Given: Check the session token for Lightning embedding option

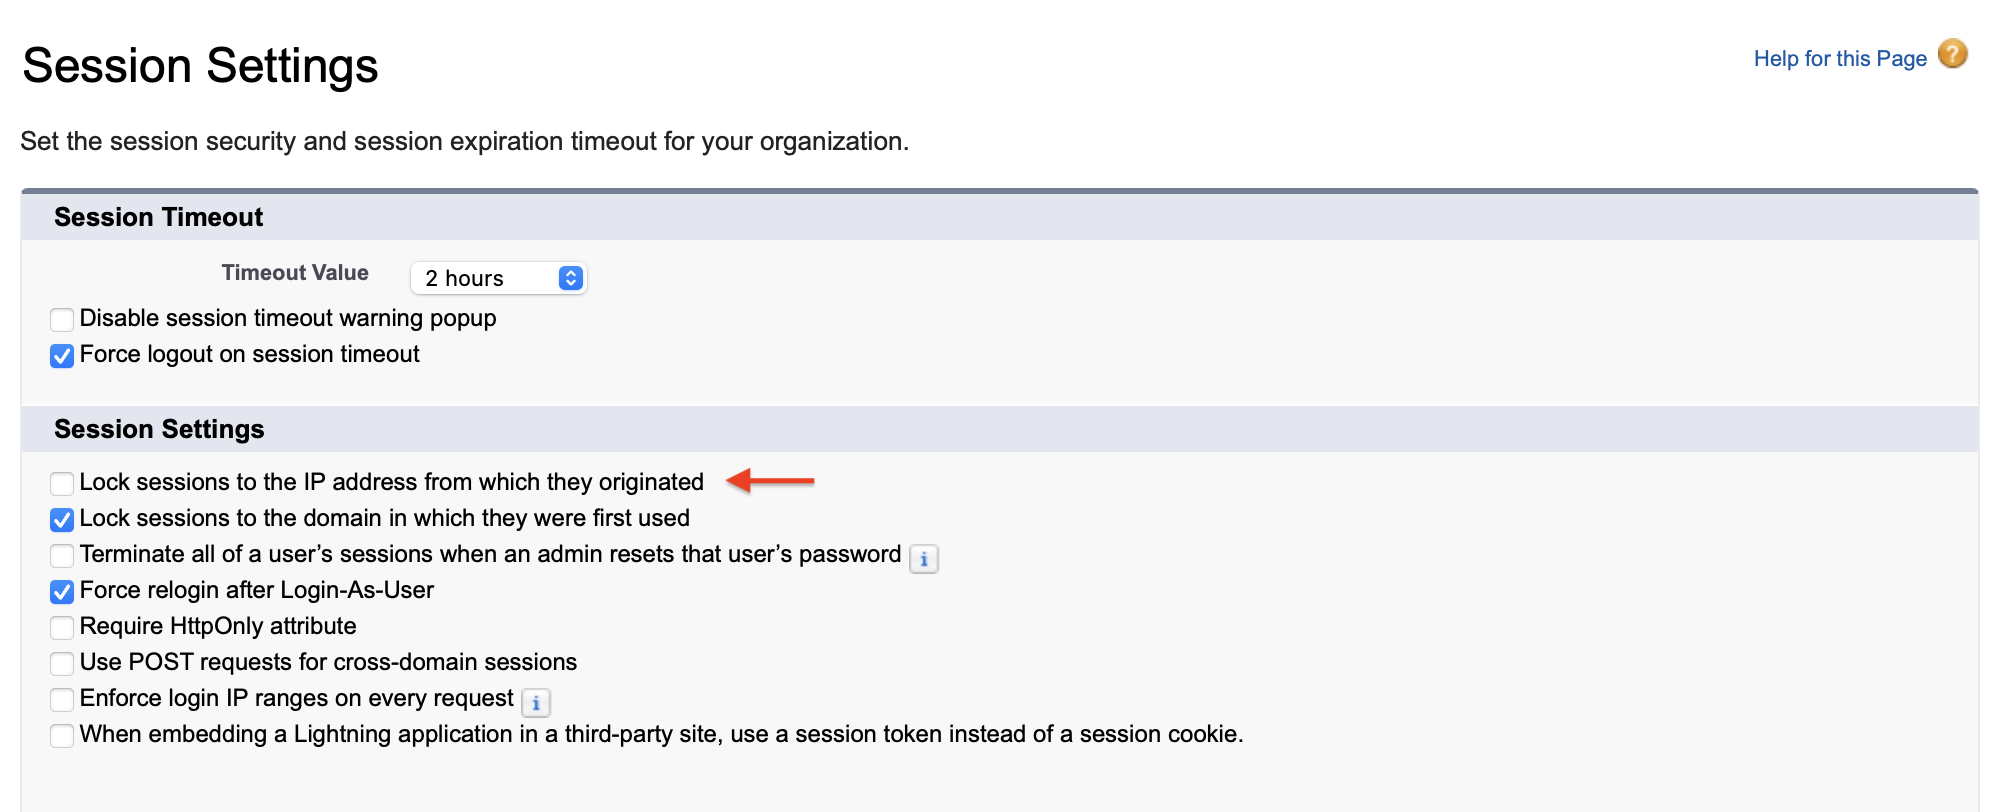Looking at the screenshot, I should [x=61, y=735].
